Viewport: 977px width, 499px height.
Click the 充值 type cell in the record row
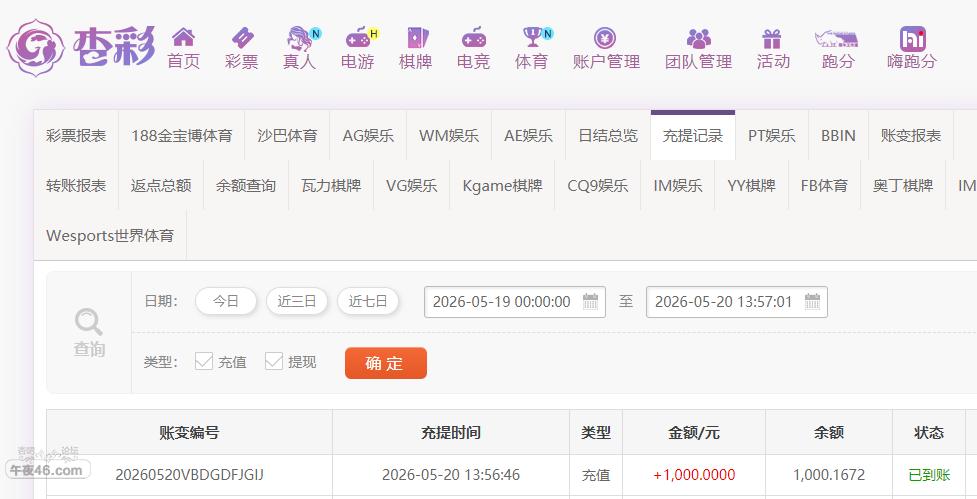click(x=596, y=475)
